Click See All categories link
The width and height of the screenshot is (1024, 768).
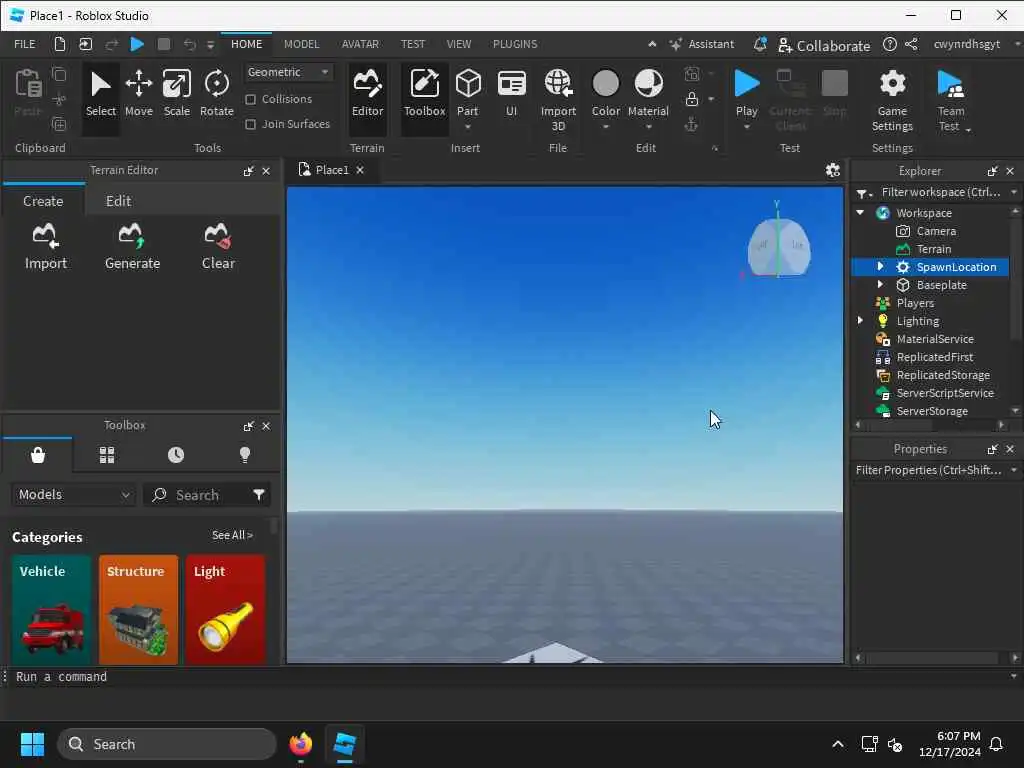point(232,535)
